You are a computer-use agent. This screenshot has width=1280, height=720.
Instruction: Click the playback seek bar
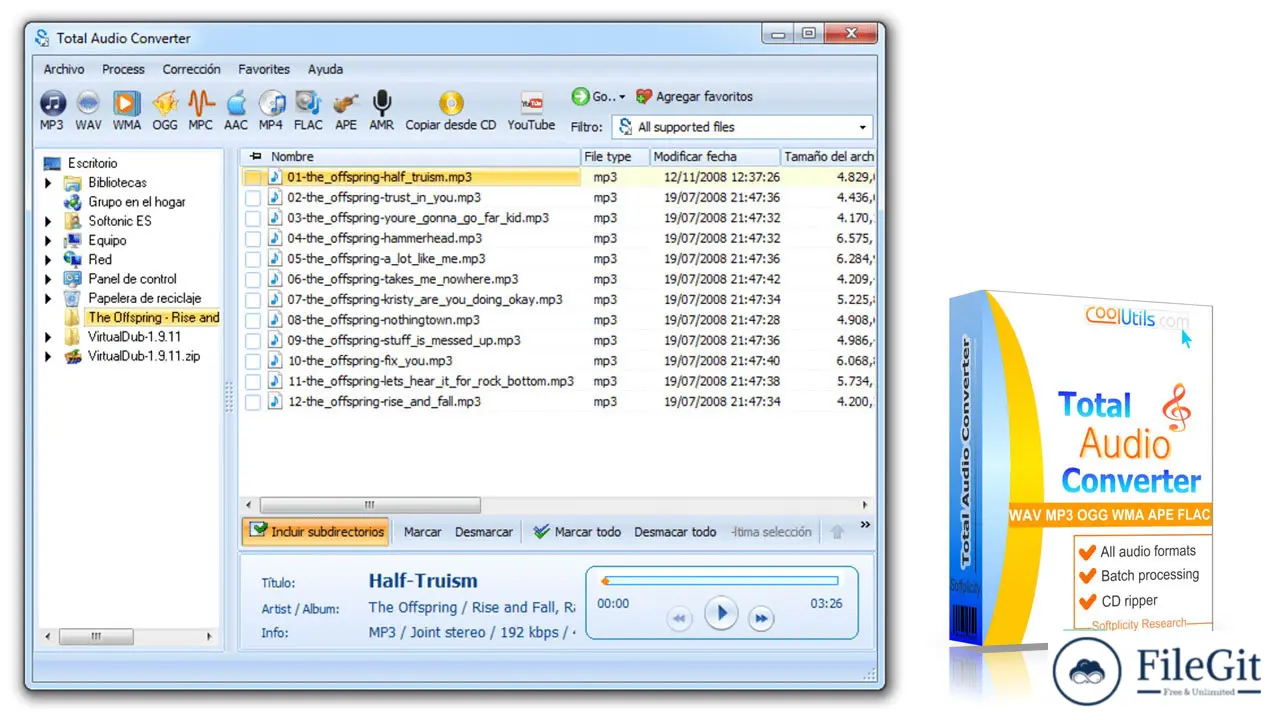(x=720, y=580)
